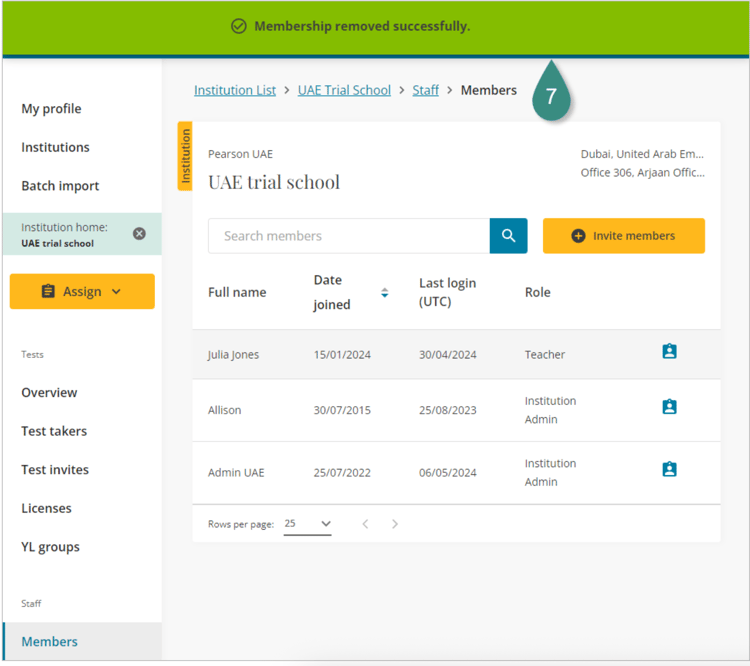
Task: Click the Search members input field
Action: (x=348, y=236)
